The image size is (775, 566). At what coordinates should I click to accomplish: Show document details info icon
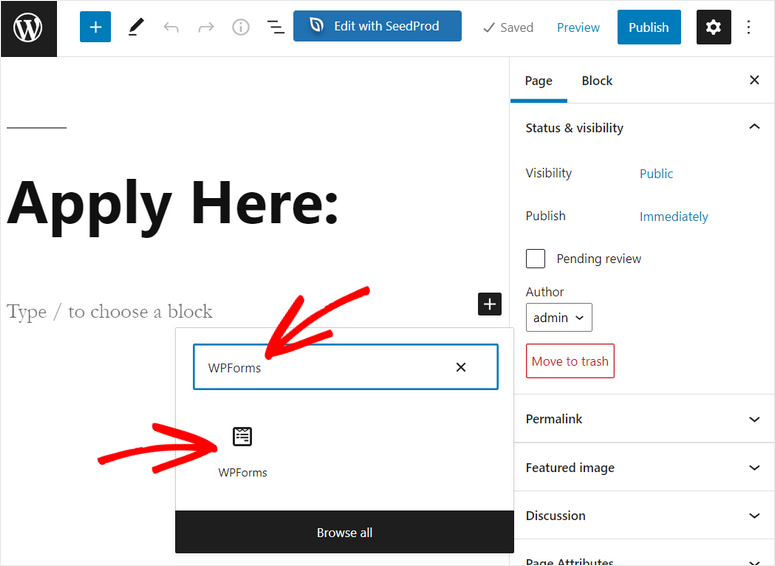(241, 27)
